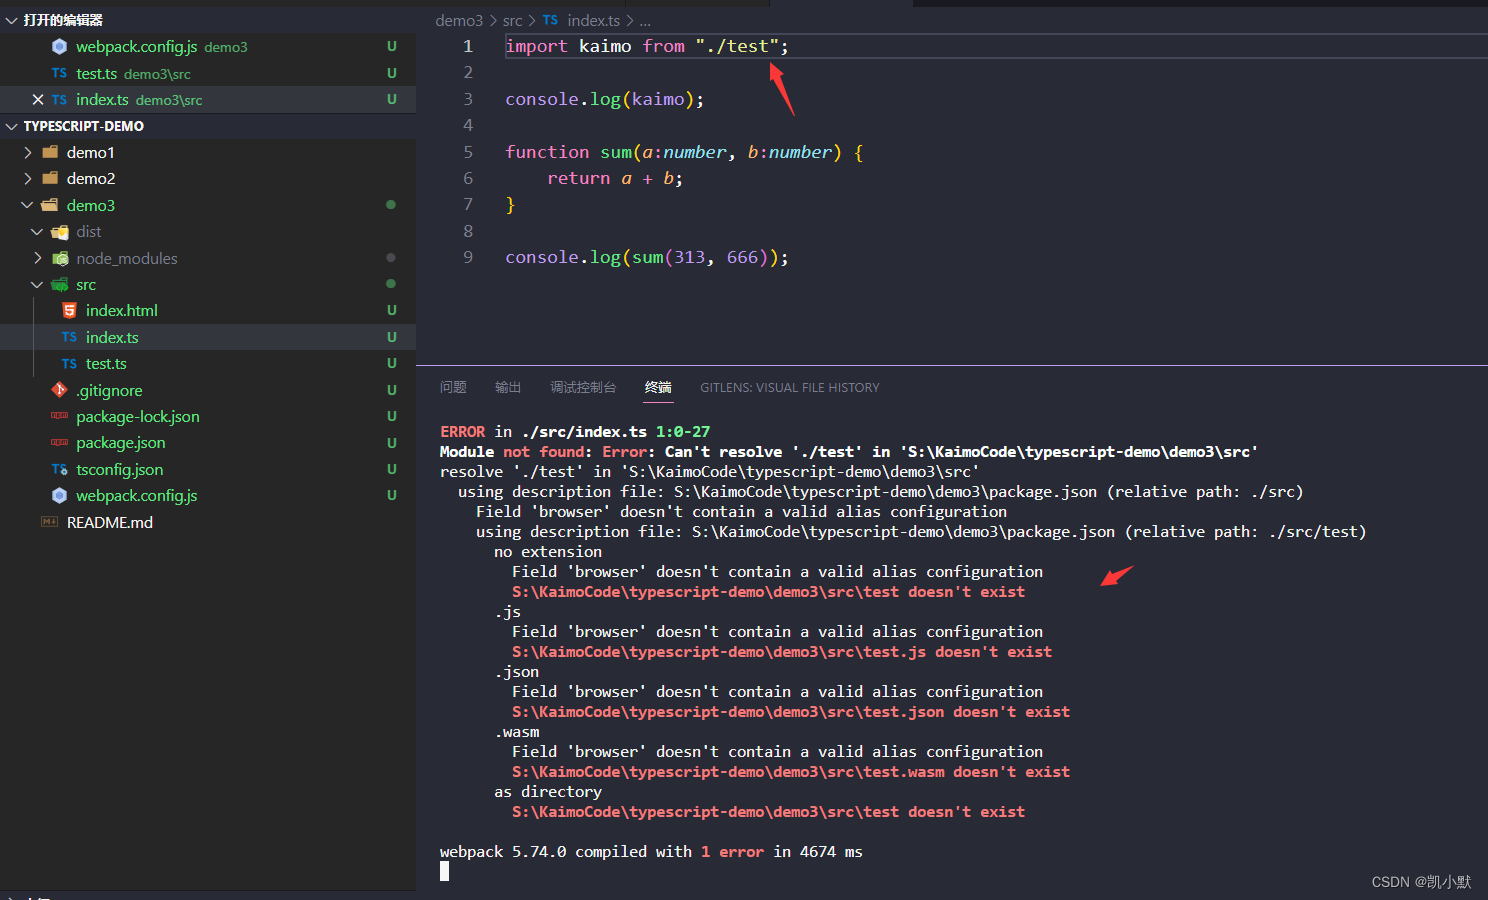This screenshot has height=900, width=1488.
Task: Collapse the open editors section
Action: pyautogui.click(x=11, y=20)
